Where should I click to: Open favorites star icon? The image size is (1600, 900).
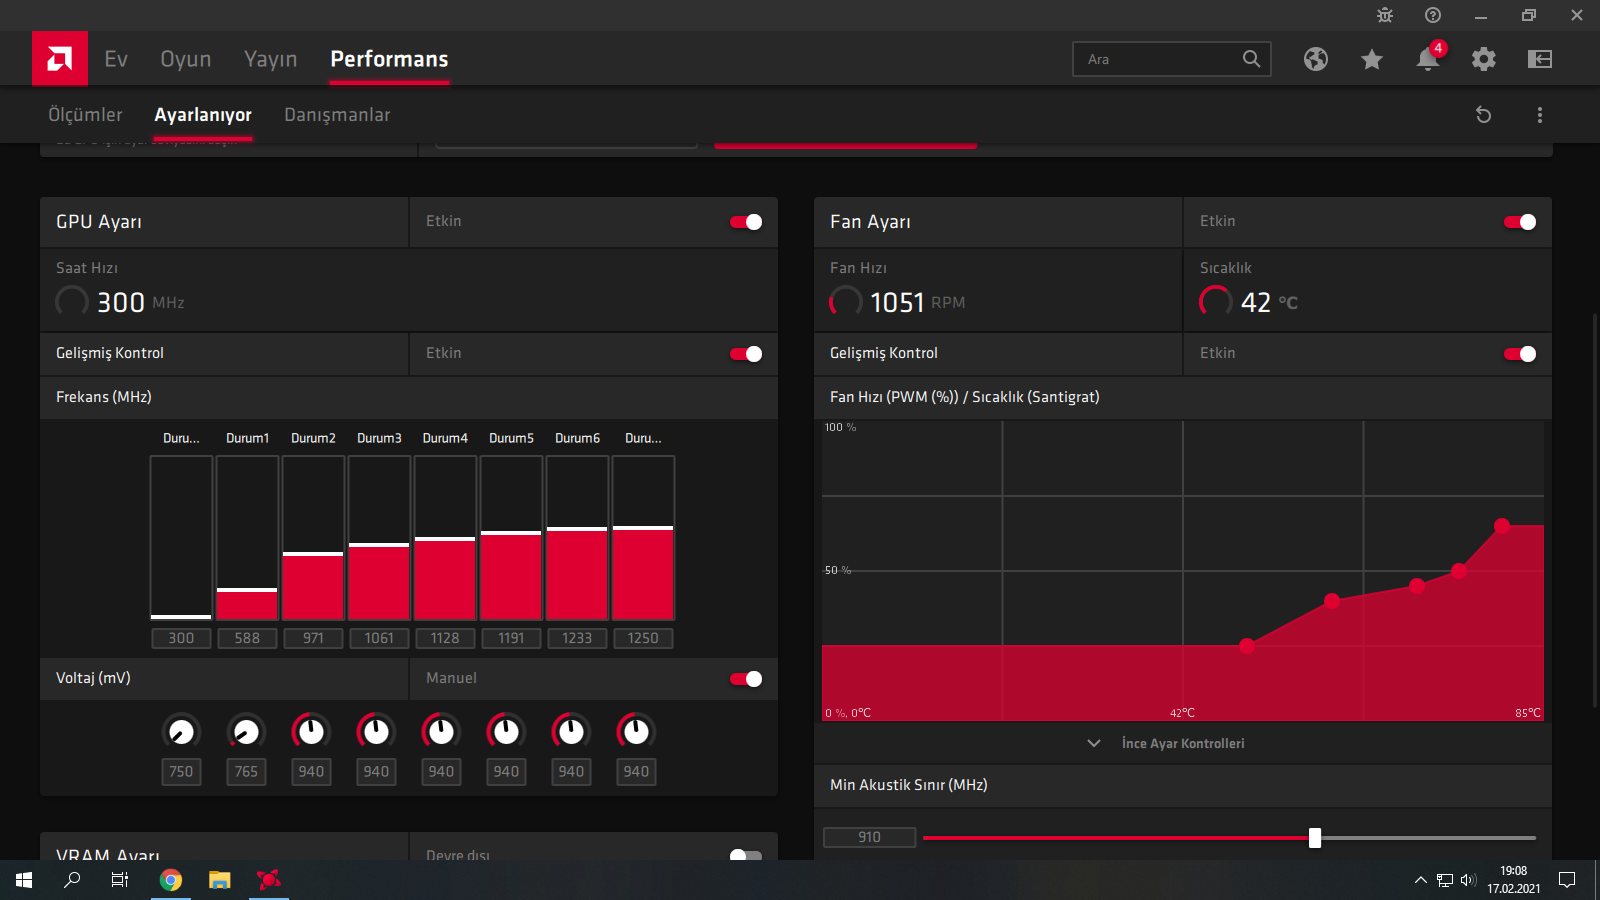(1372, 60)
